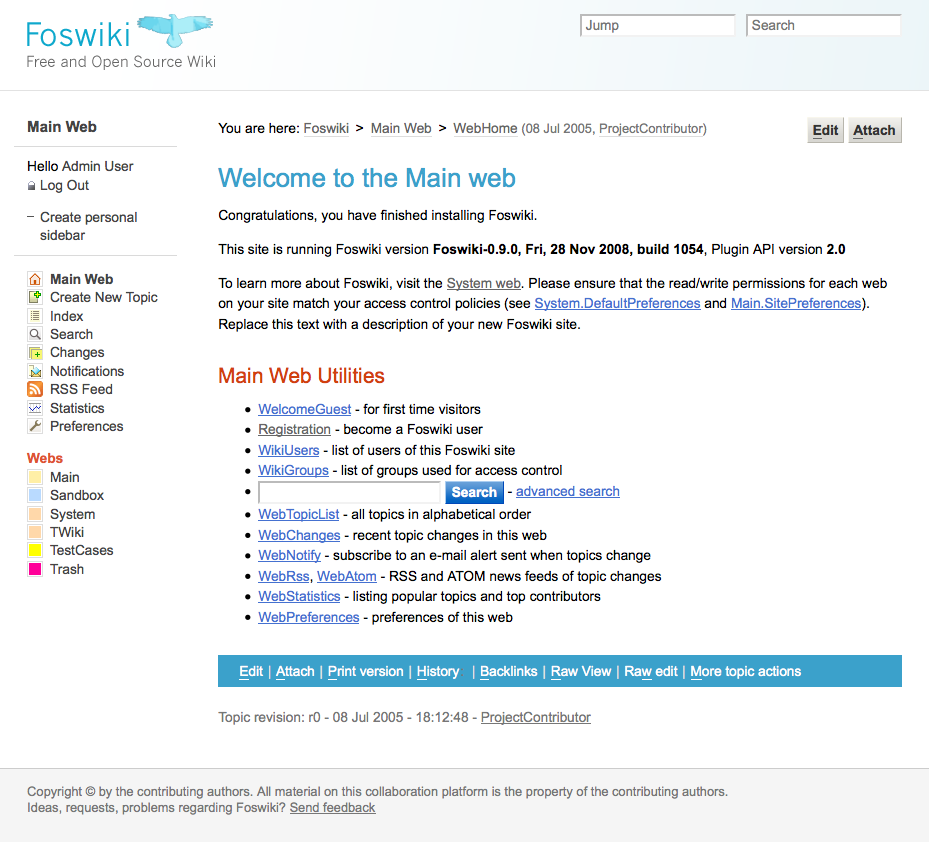The image size is (929, 842).
Task: Open Edit in the bottom action bar
Action: click(x=251, y=671)
